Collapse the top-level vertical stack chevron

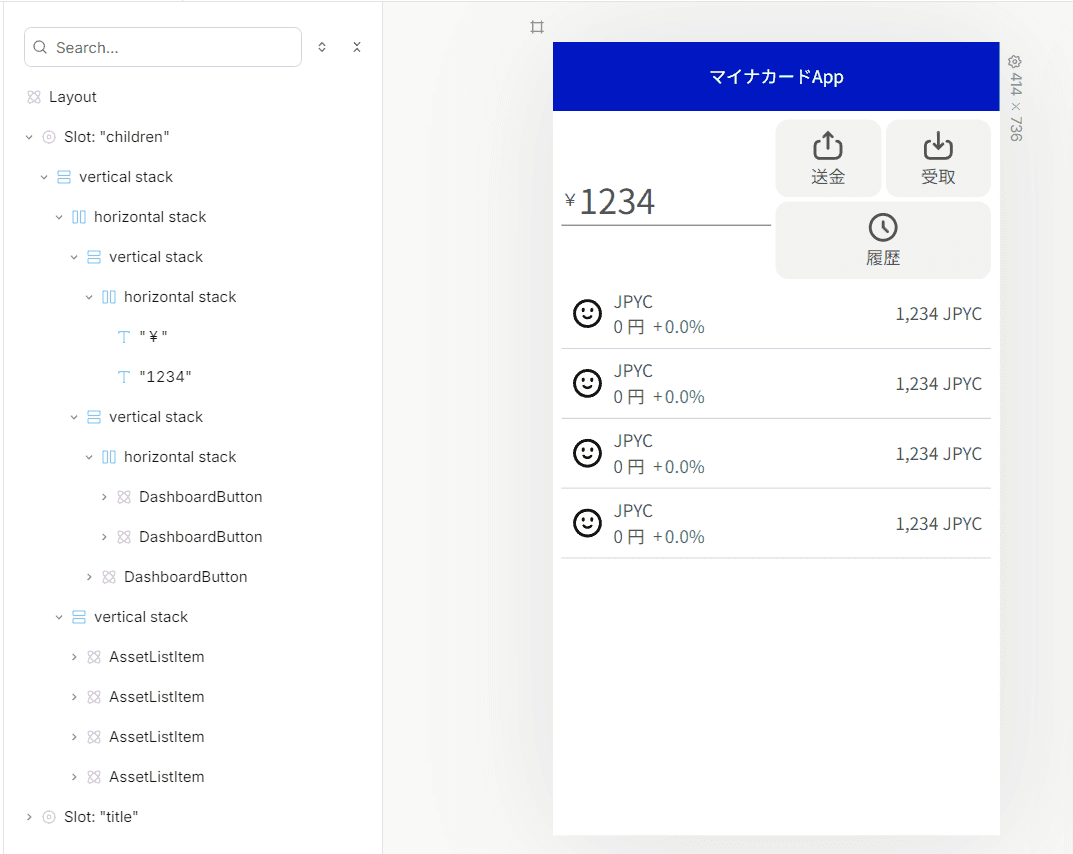tap(44, 177)
